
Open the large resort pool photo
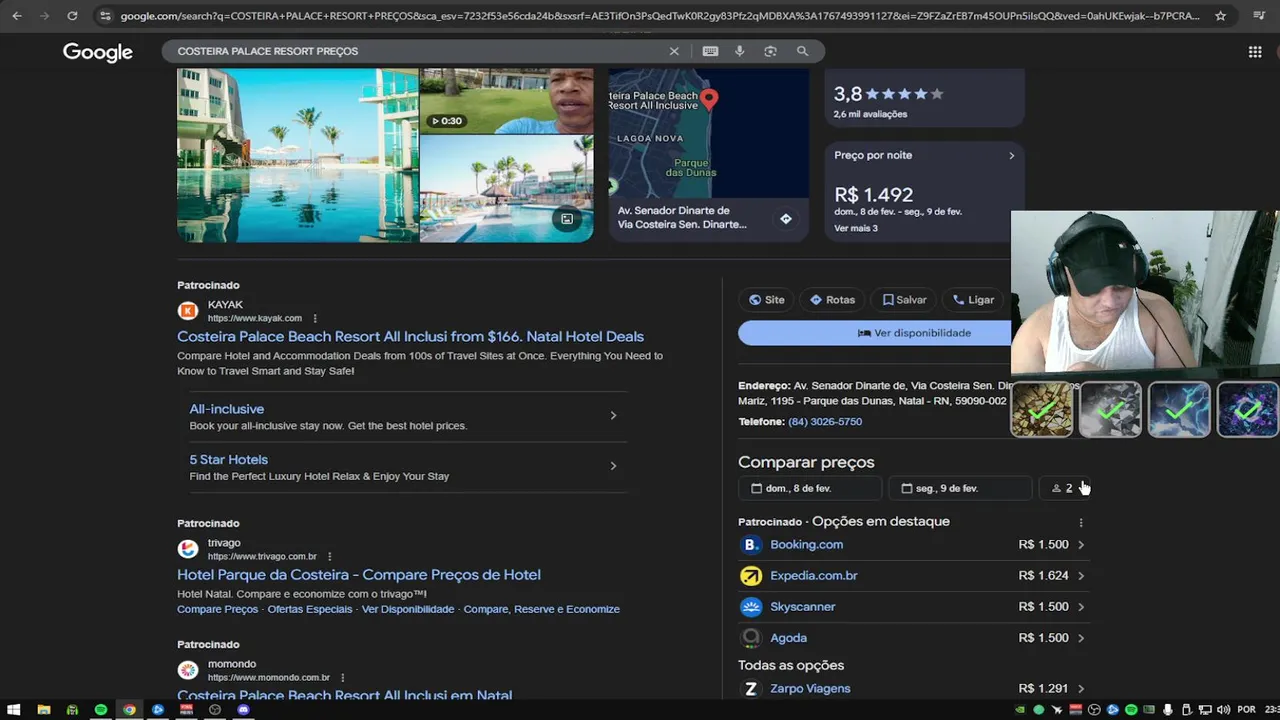pos(298,155)
